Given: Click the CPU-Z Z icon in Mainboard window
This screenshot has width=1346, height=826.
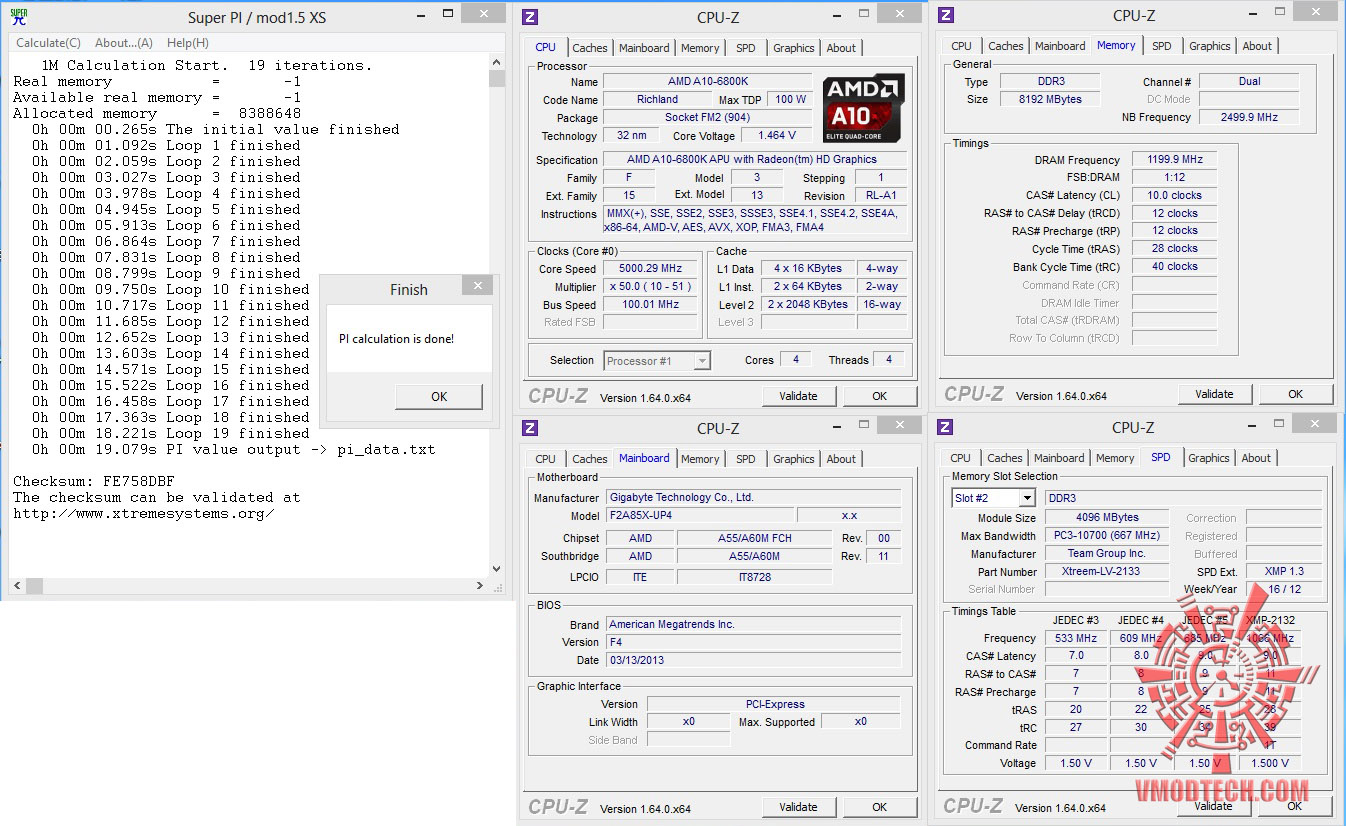Looking at the screenshot, I should click(x=530, y=429).
